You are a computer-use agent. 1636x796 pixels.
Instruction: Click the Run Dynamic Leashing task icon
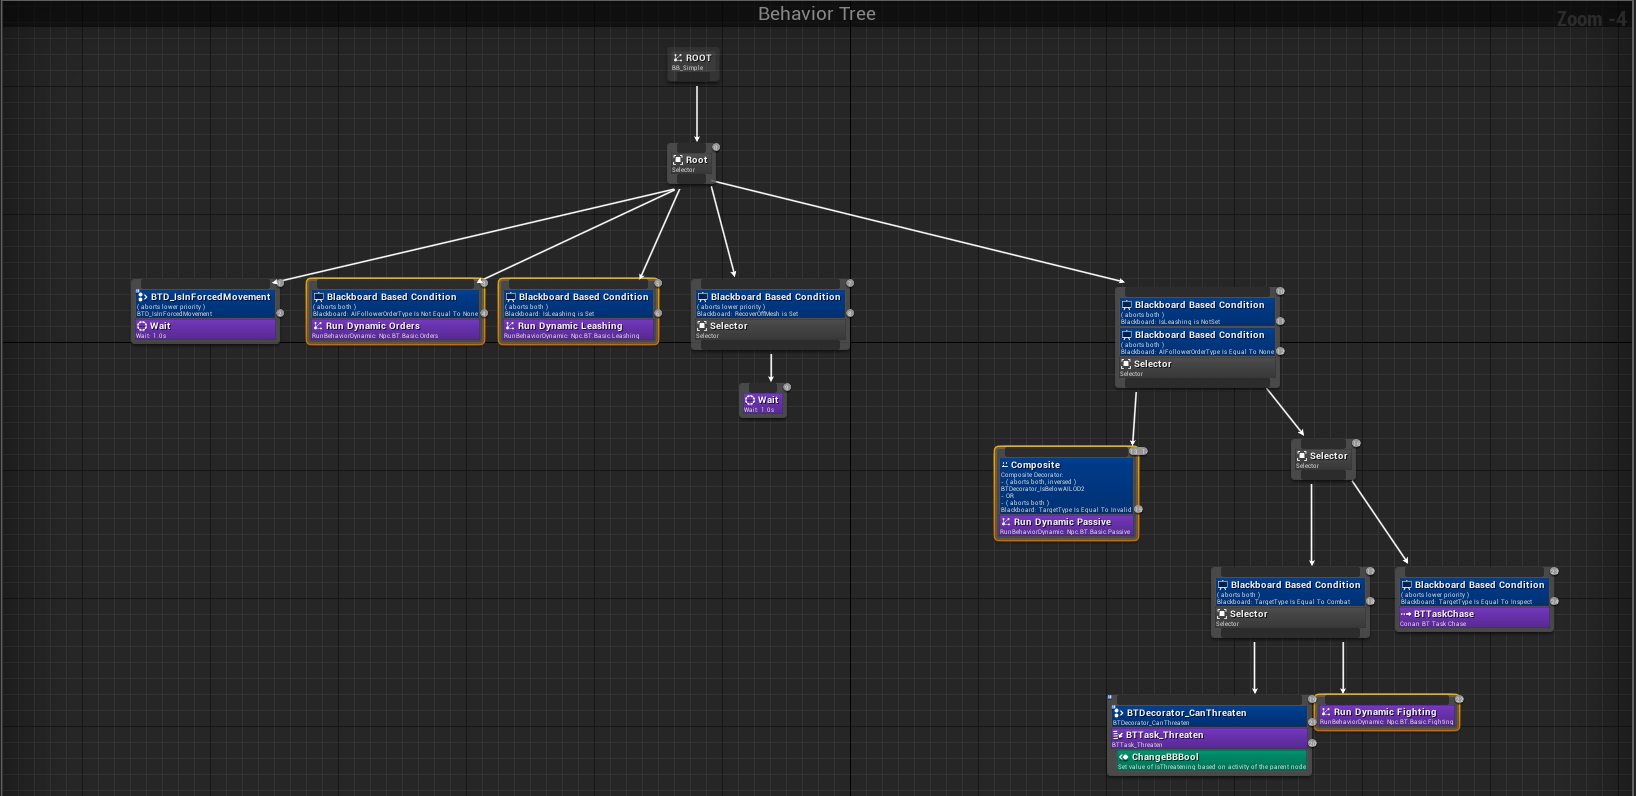(x=510, y=326)
